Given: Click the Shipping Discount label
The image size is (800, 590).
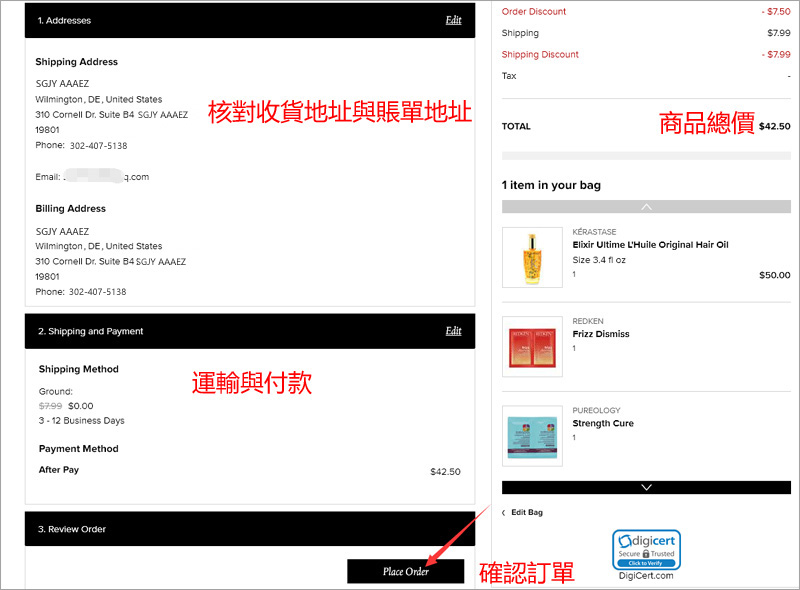Looking at the screenshot, I should (x=540, y=54).
